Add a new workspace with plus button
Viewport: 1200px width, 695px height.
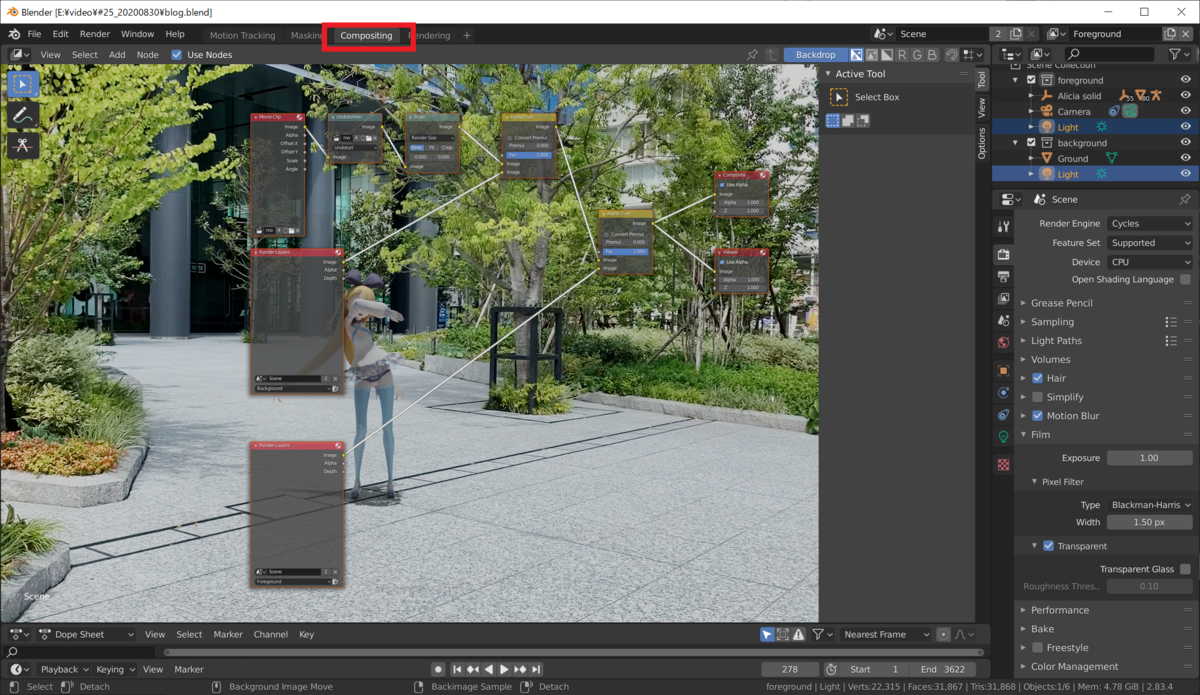pos(466,35)
